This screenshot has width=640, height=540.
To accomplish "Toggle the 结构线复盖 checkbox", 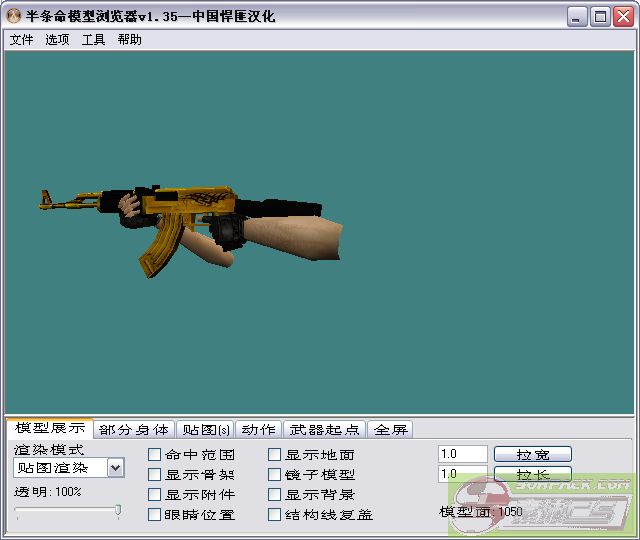I will 275,515.
